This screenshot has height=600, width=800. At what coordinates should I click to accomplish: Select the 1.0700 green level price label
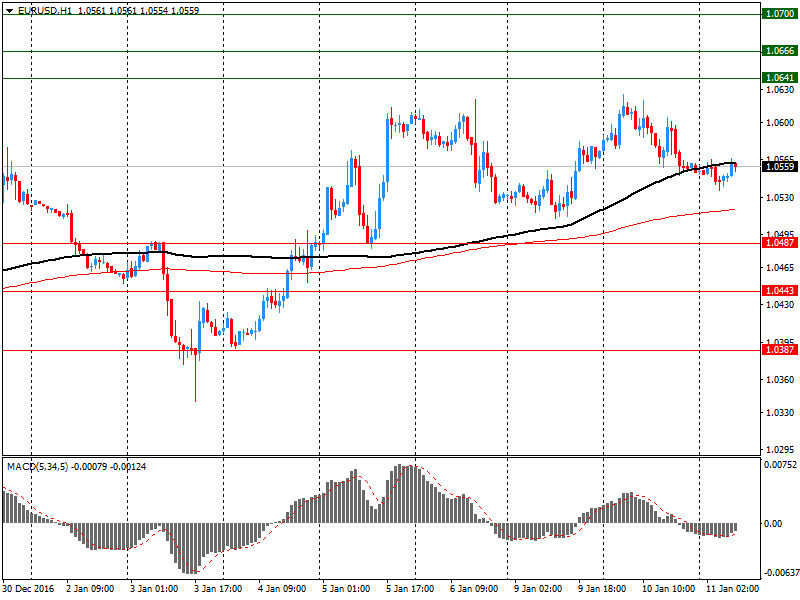pyautogui.click(x=780, y=14)
